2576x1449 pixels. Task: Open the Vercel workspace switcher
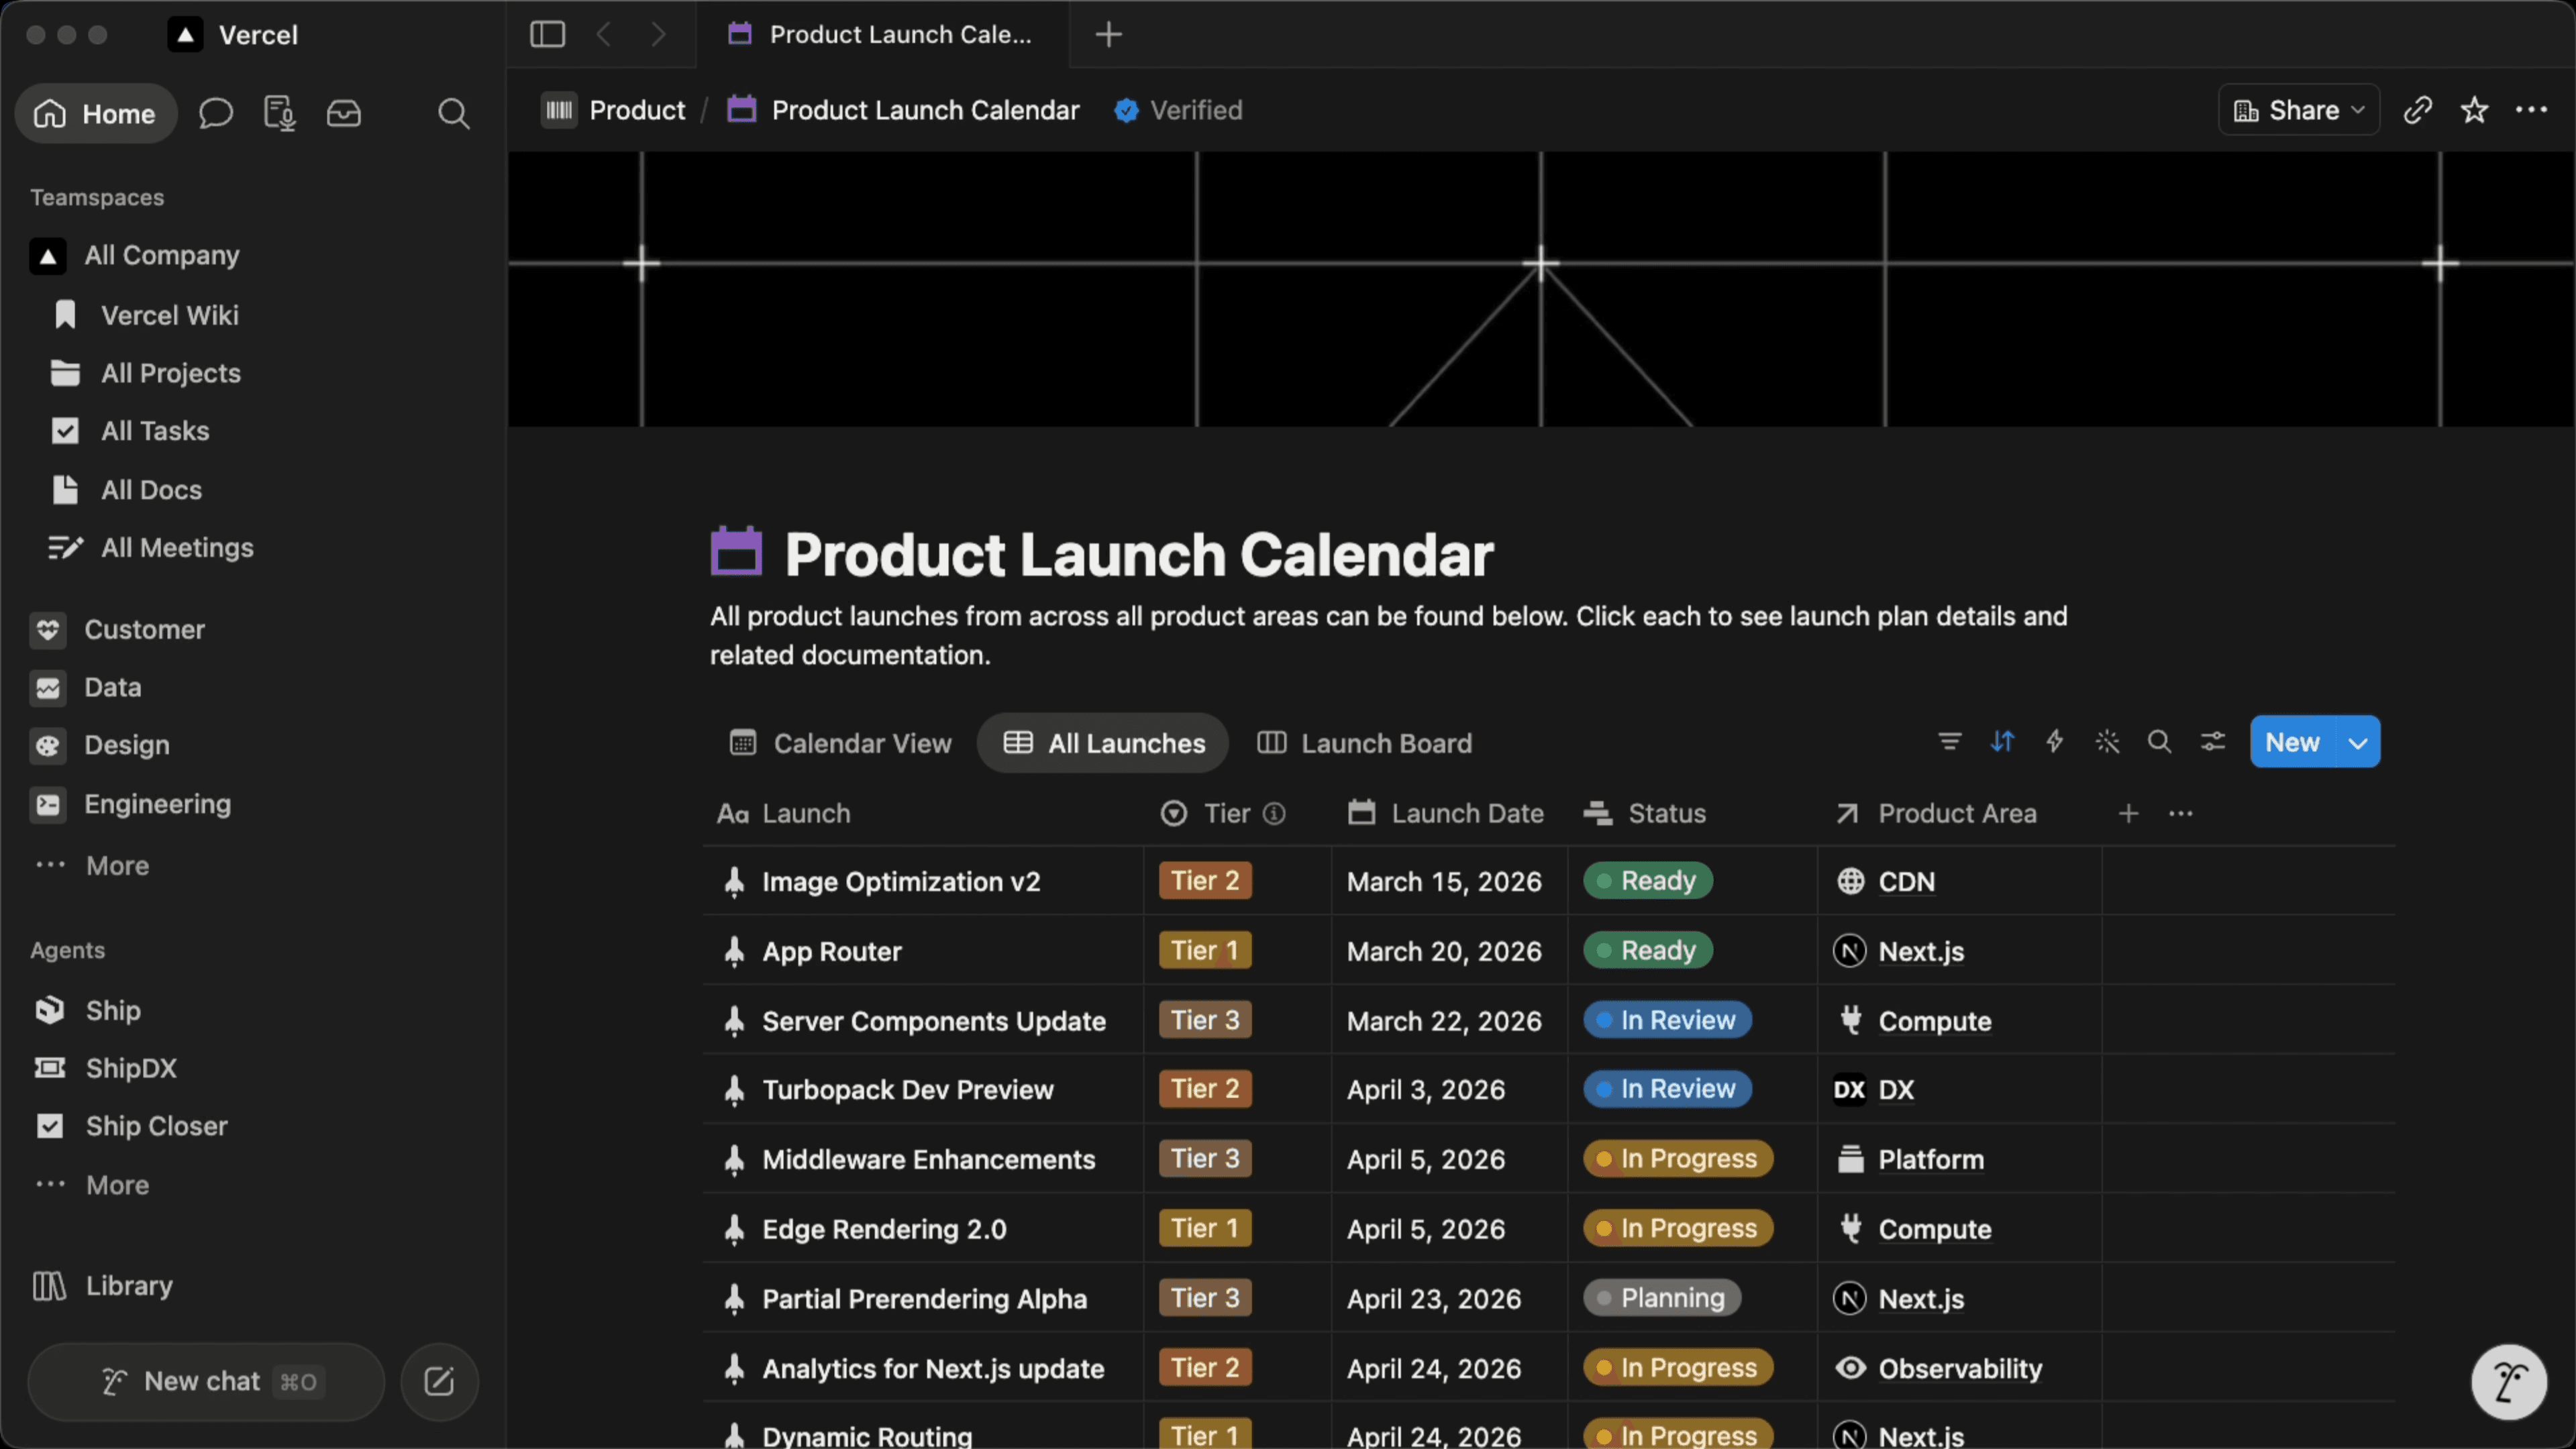tap(234, 35)
